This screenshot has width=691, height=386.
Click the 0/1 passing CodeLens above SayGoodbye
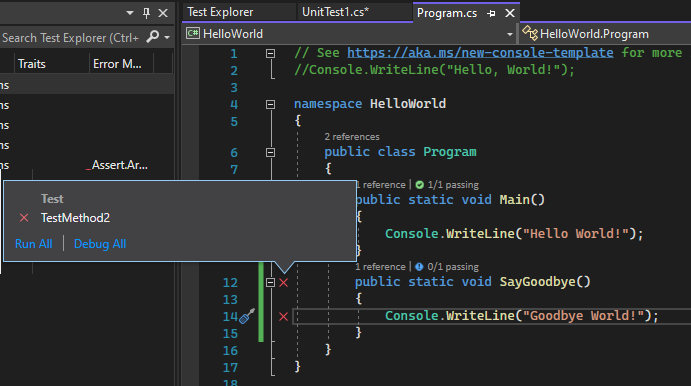(453, 267)
